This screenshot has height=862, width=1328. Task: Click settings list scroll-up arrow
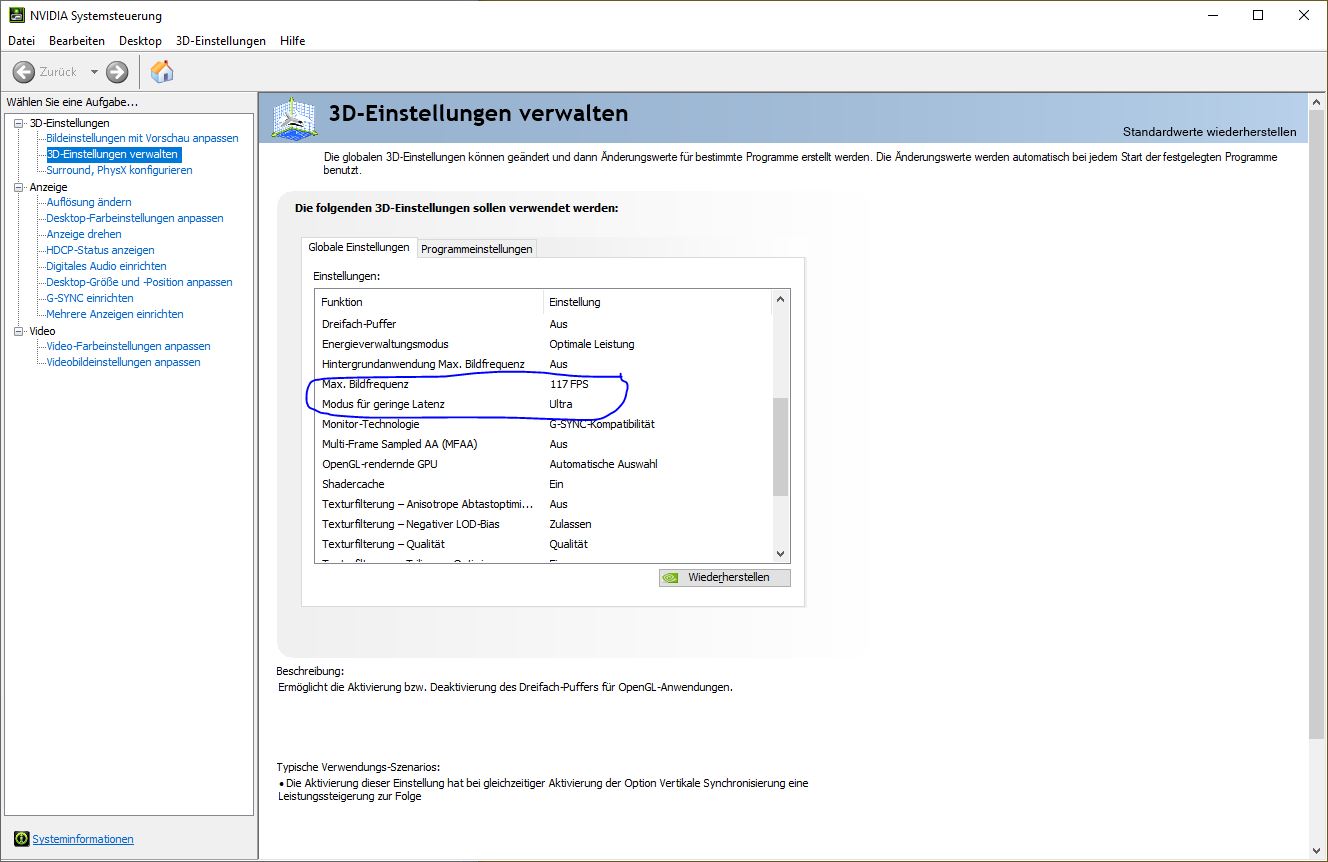(781, 299)
